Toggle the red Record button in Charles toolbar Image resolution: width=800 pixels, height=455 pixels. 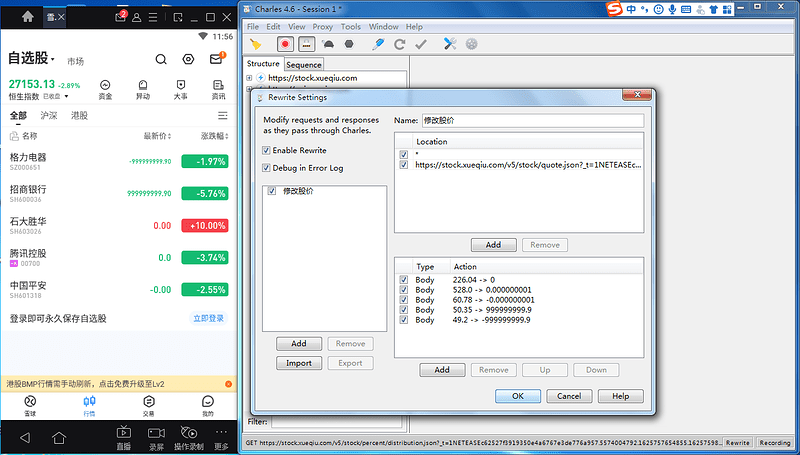(285, 44)
